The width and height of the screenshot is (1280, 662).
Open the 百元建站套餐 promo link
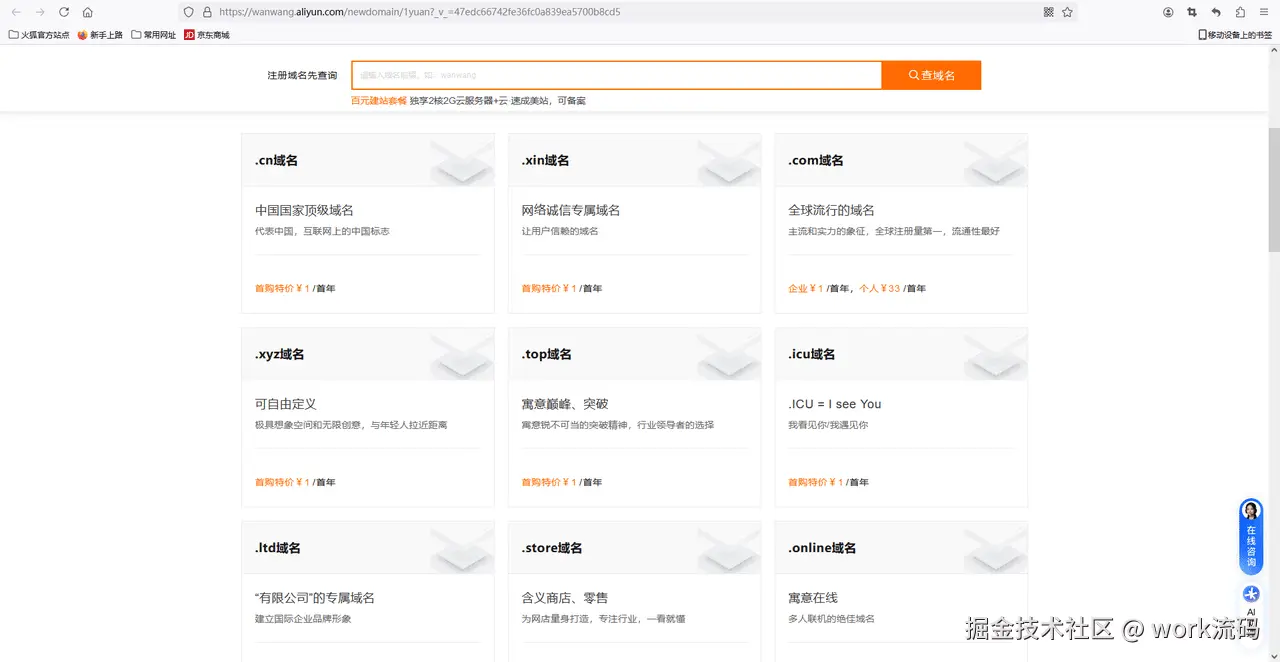click(x=379, y=101)
